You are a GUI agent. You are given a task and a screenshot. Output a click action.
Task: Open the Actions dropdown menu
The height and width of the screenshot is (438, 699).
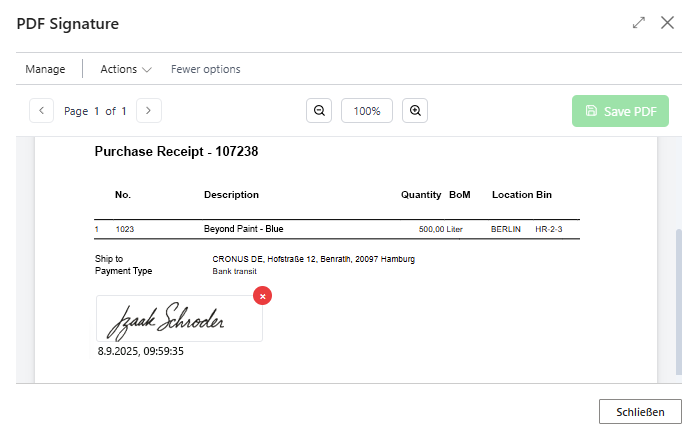click(x=125, y=69)
